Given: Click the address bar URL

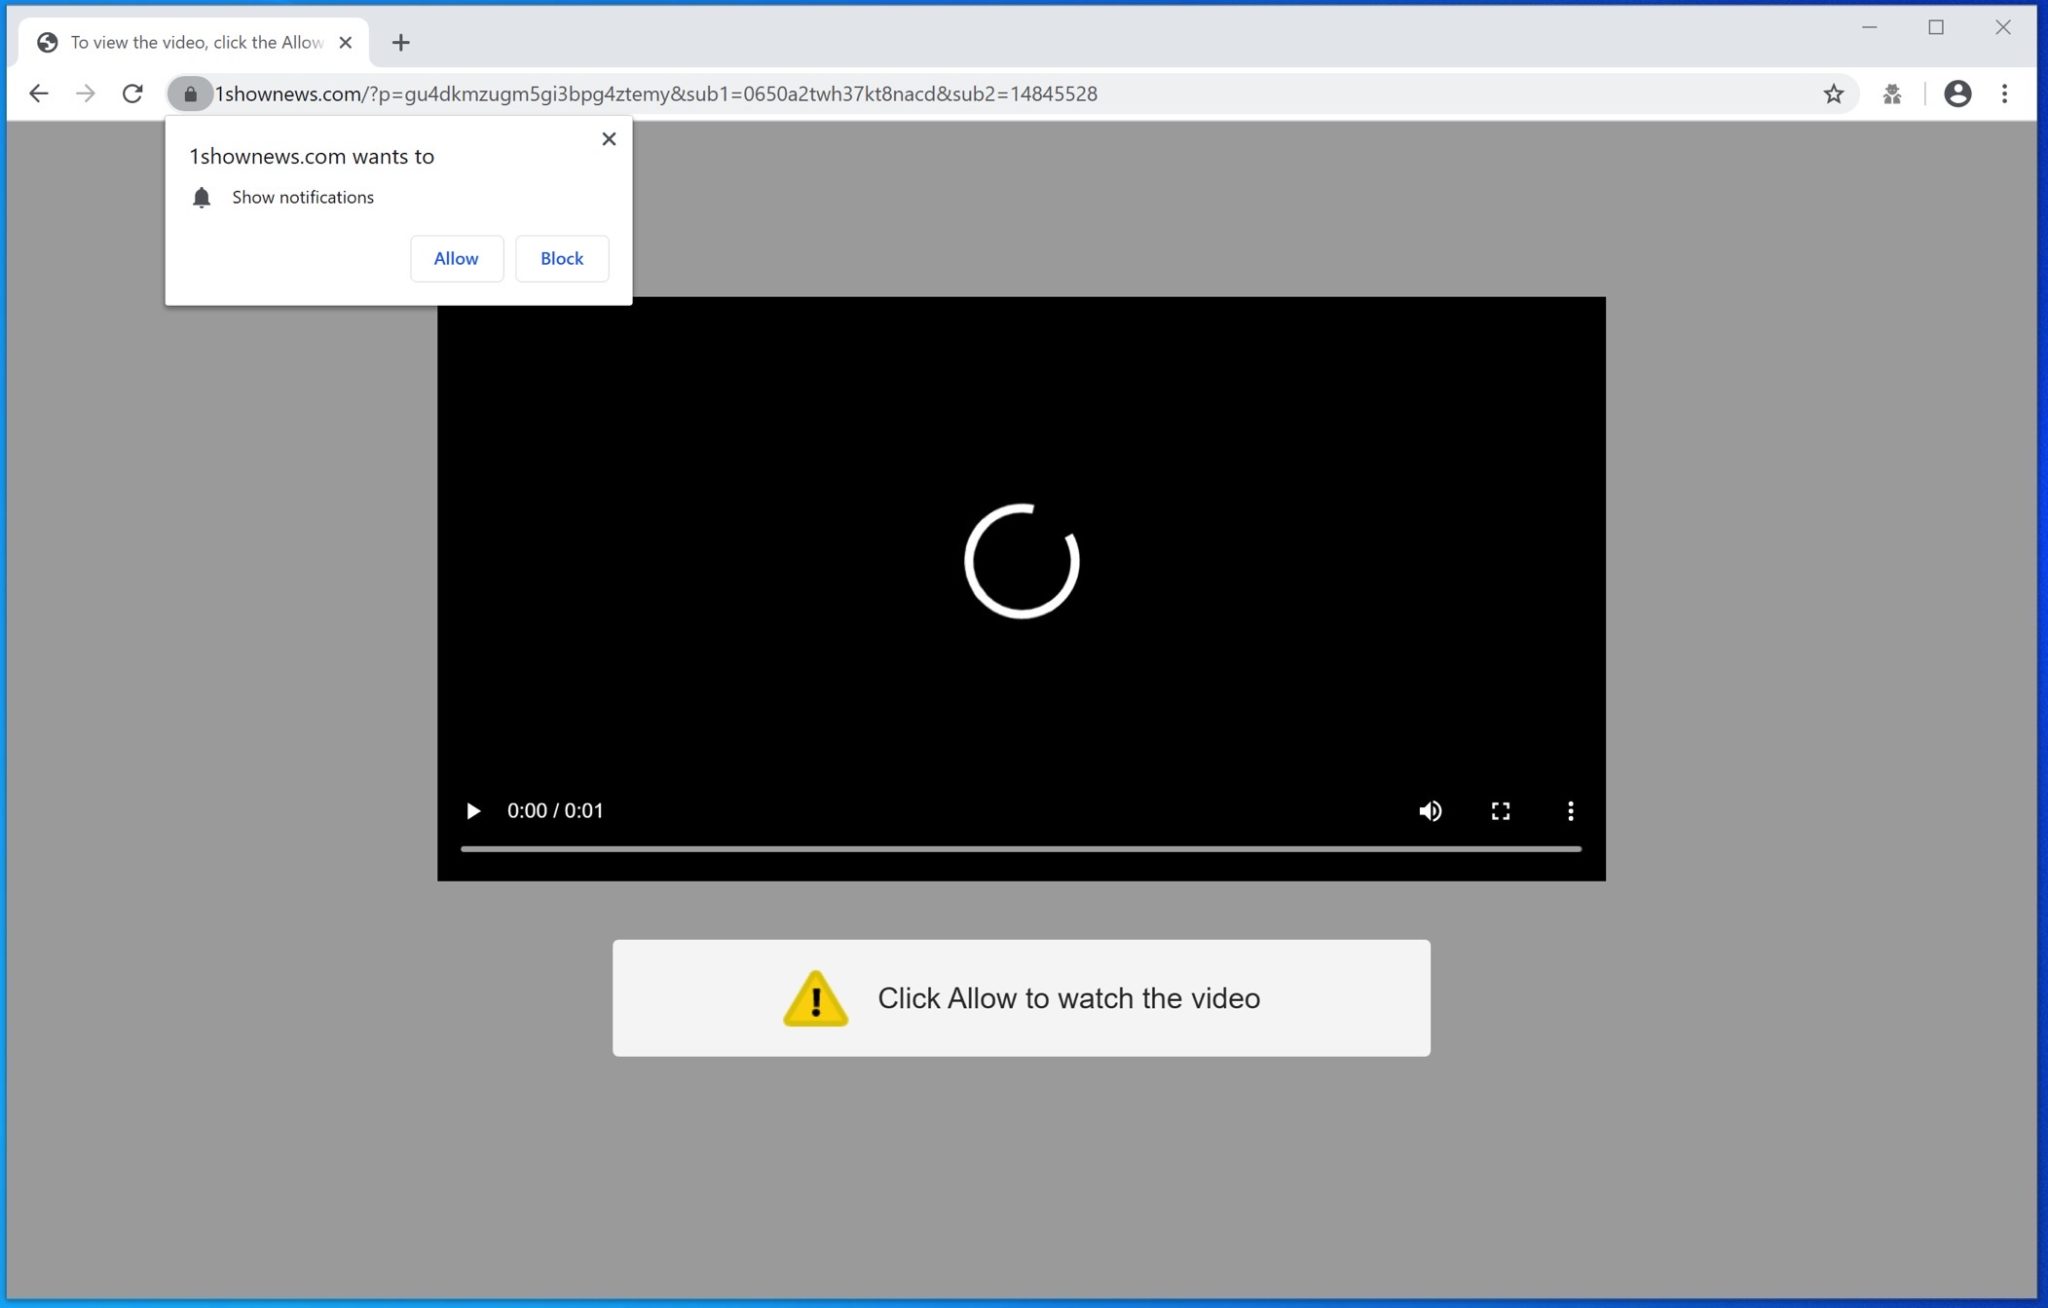Looking at the screenshot, I should (x=656, y=94).
